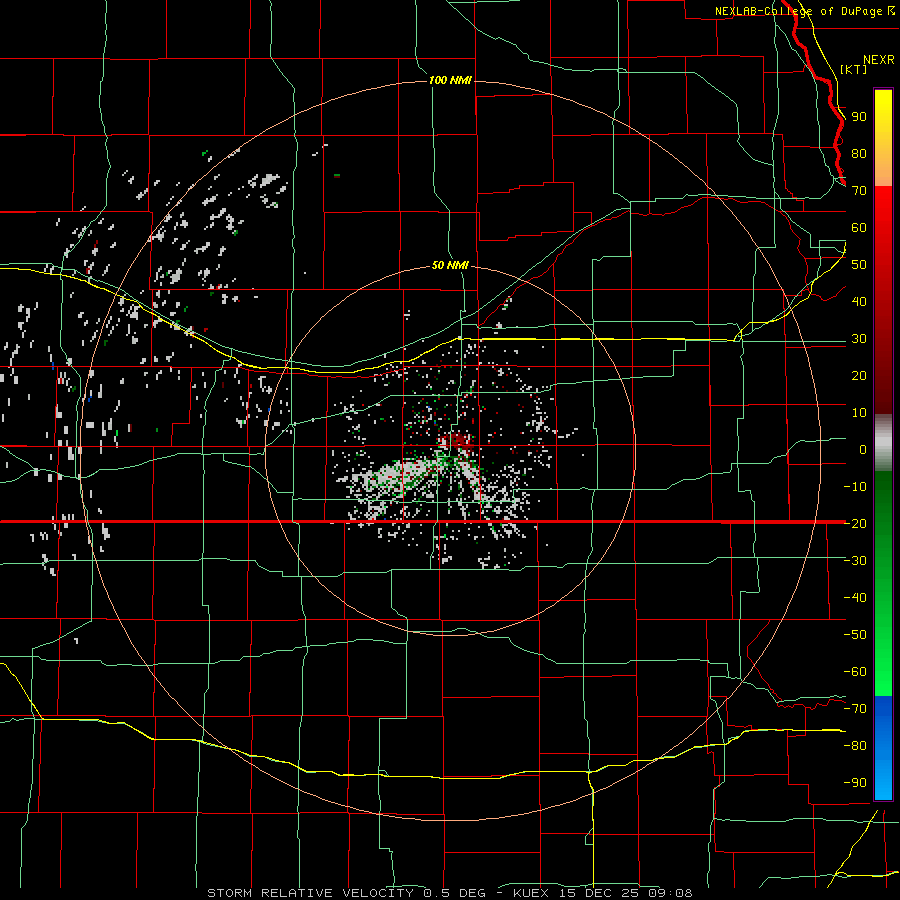
Task: Click the 20 value on velocity scale
Action: 859,375
